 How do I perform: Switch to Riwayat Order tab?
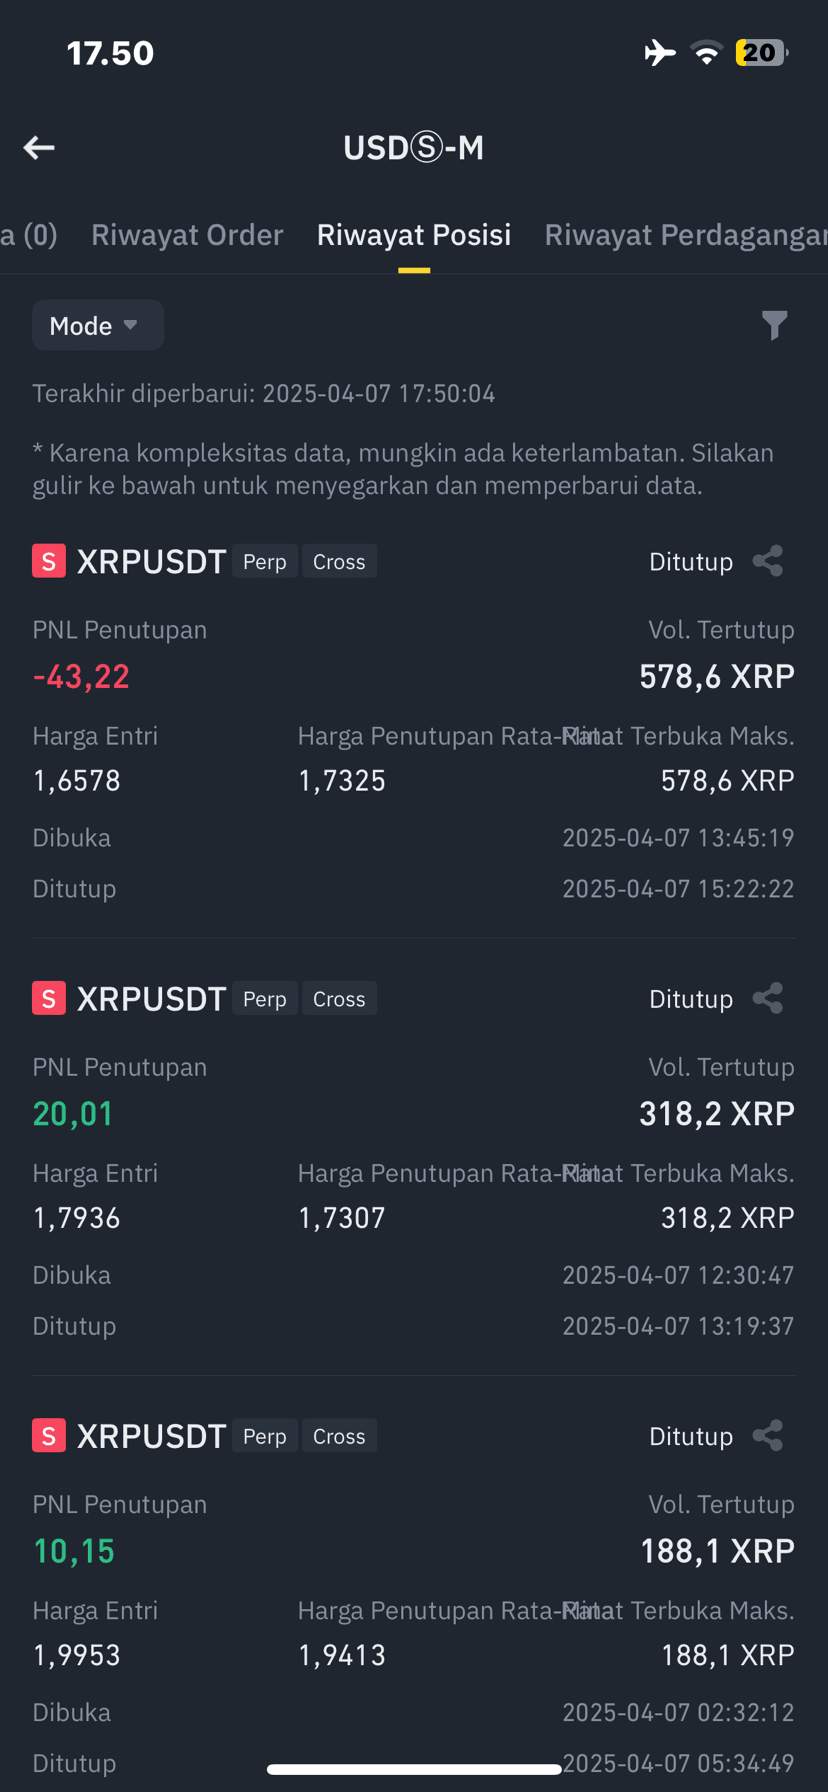click(187, 235)
